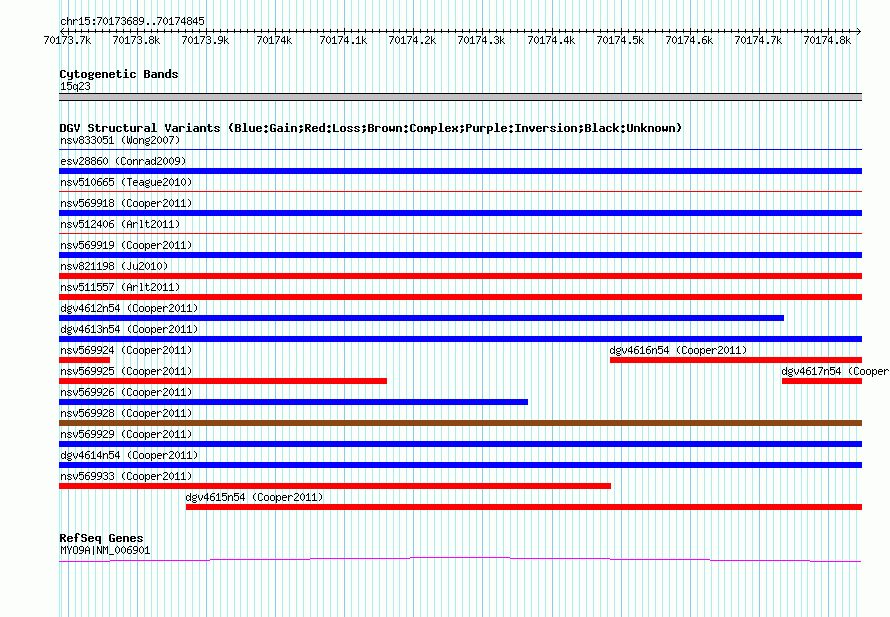The height and width of the screenshot is (617, 890).
Task: Select the nsv569918 (Cooper2011) blue bar
Action: point(460,213)
